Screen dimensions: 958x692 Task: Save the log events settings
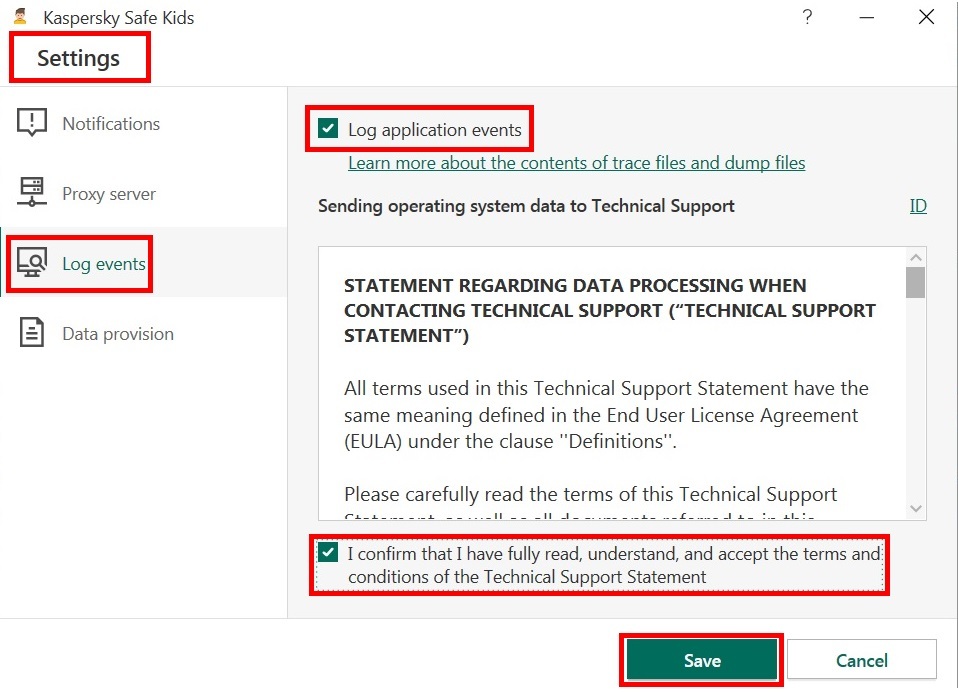702,660
